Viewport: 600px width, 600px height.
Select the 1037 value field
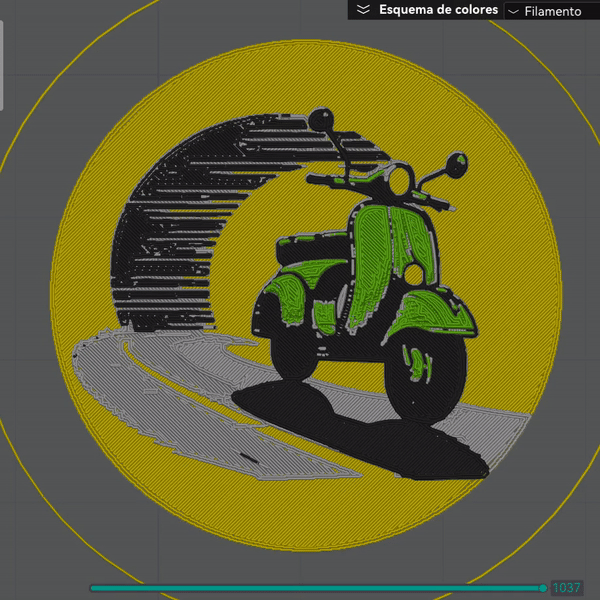click(566, 588)
